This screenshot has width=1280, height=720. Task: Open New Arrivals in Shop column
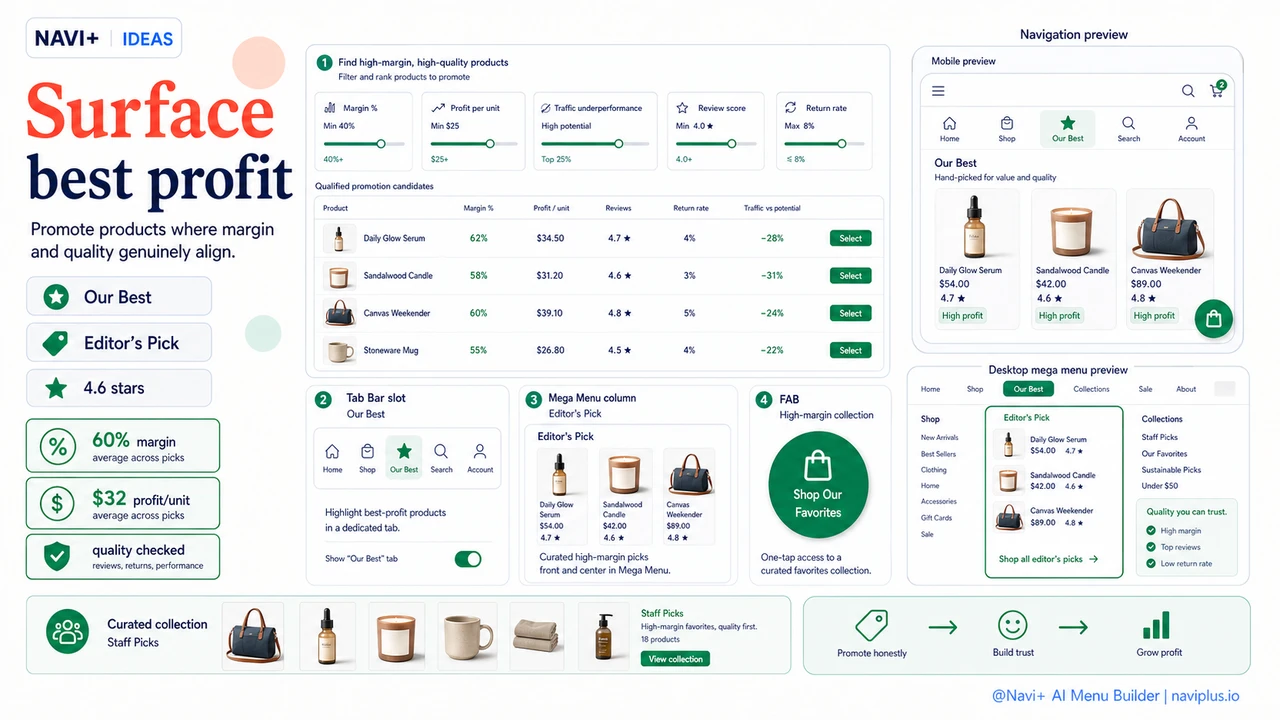pyautogui.click(x=940, y=438)
